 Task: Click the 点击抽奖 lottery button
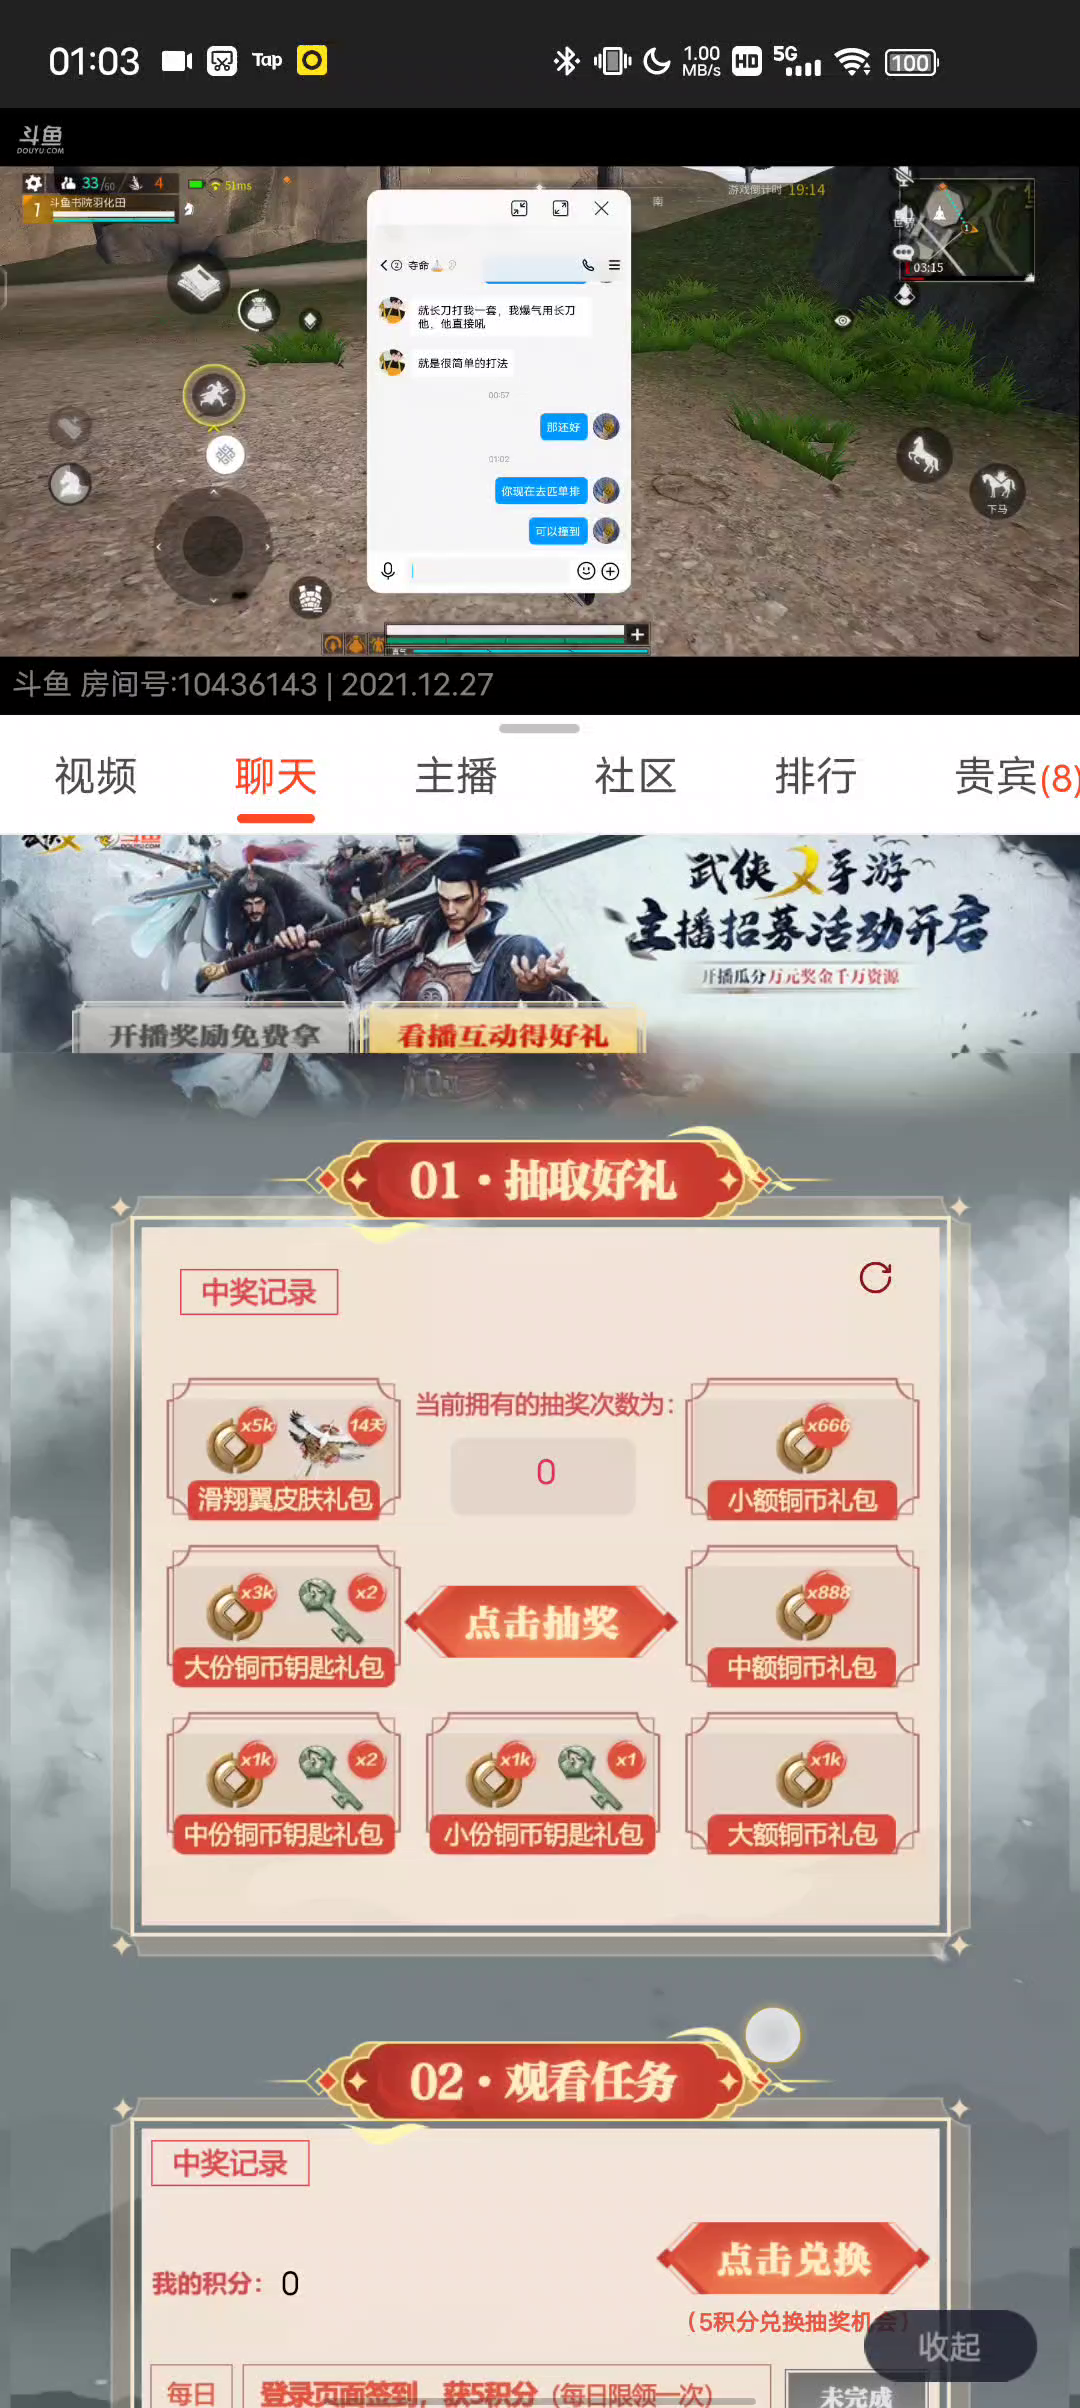point(542,1622)
